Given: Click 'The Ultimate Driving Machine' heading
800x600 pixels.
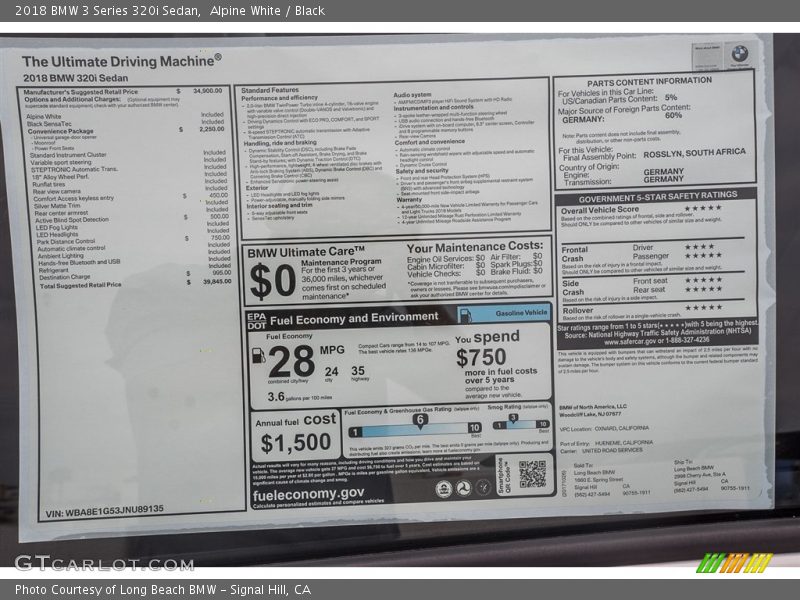Looking at the screenshot, I should point(121,61).
